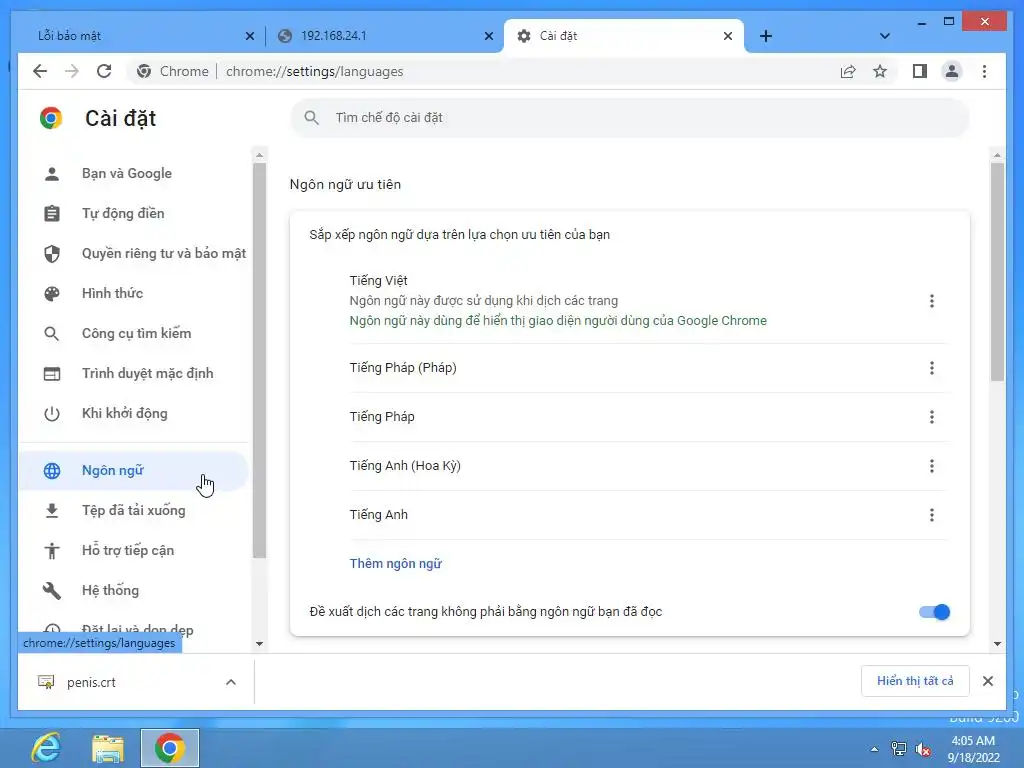Click the Ngôn ngữ ưu tiên heading
Screen dimensions: 1024x768
pyautogui.click(x=345, y=185)
